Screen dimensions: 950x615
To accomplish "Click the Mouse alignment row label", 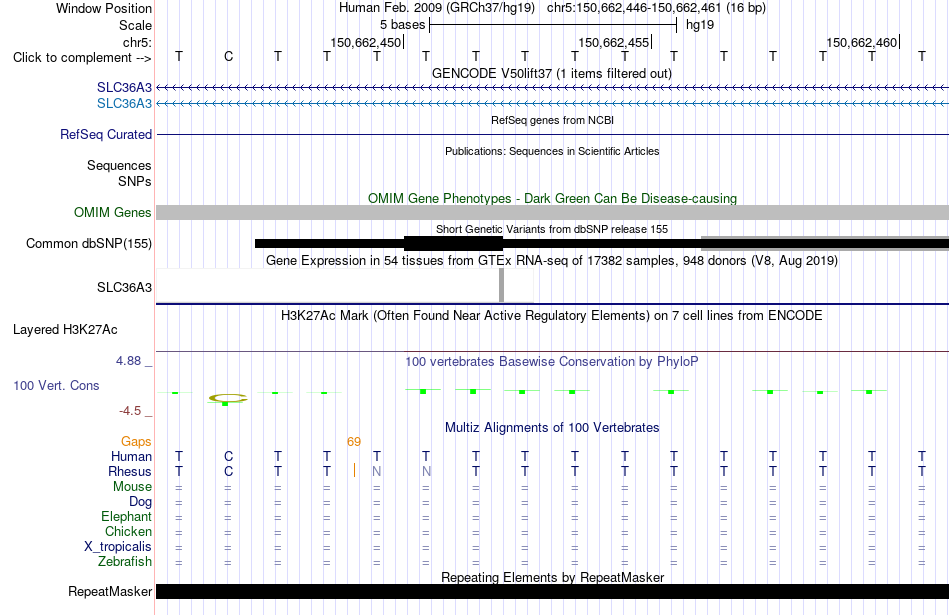I will (x=132, y=487).
